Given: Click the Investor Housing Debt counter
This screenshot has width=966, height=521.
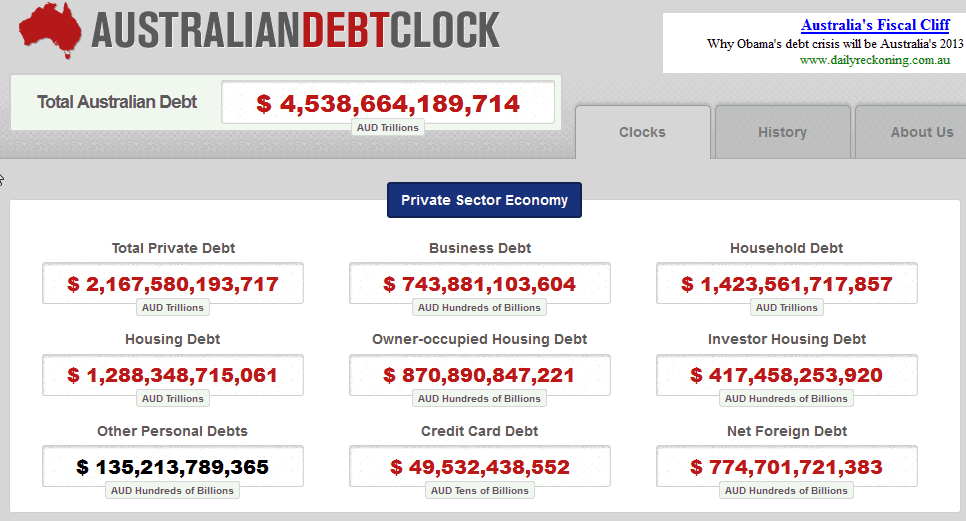Looking at the screenshot, I should coord(786,376).
